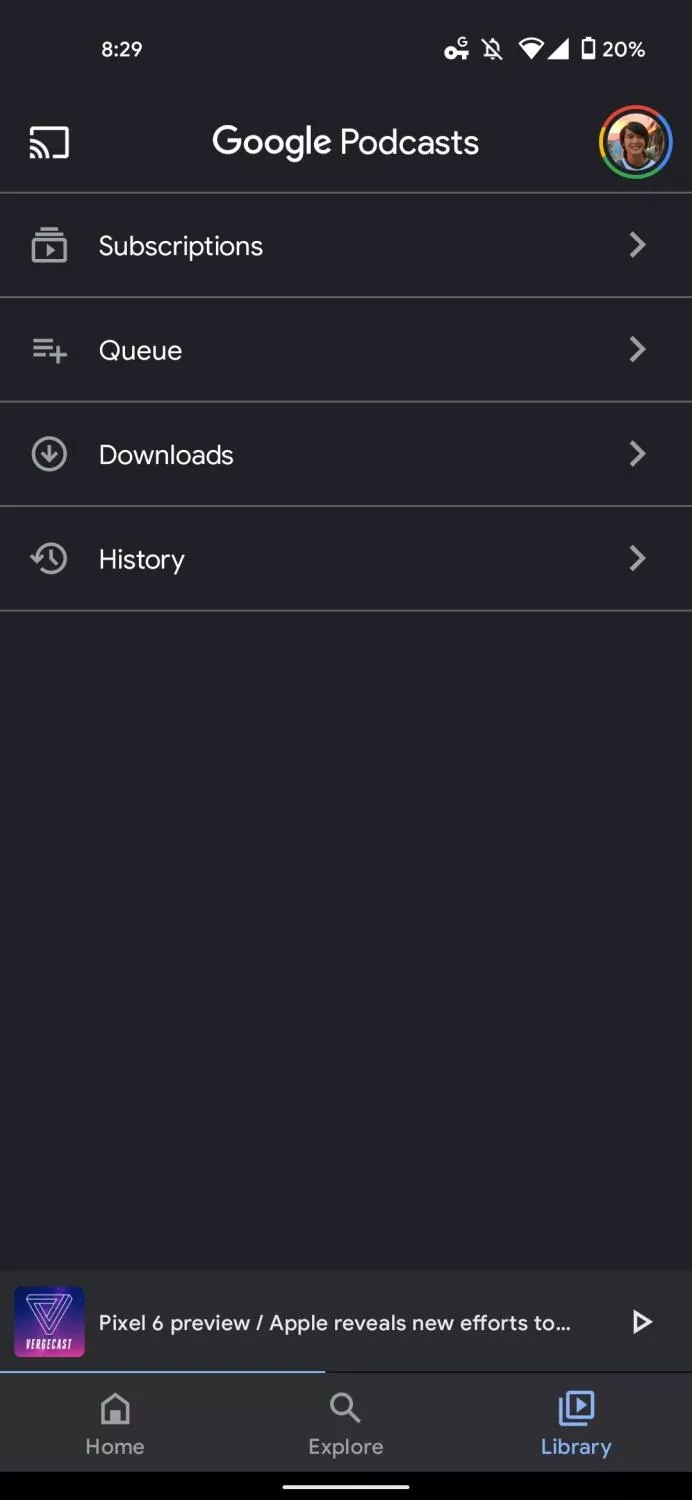This screenshot has height=1500, width=692.
Task: Tap the muted notifications bell icon
Action: tap(492, 48)
